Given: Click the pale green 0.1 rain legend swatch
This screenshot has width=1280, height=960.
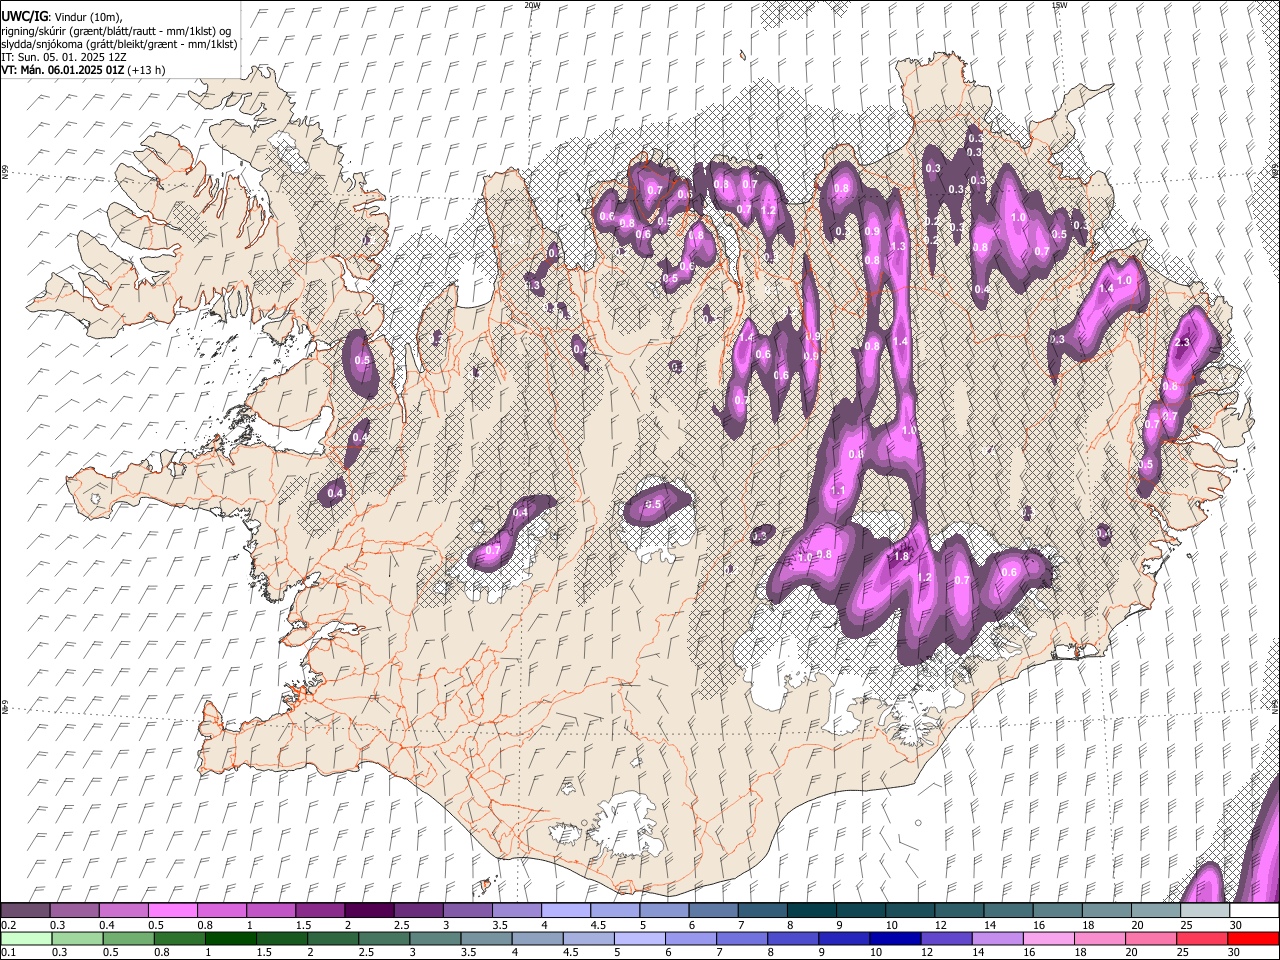Looking at the screenshot, I should point(26,938).
